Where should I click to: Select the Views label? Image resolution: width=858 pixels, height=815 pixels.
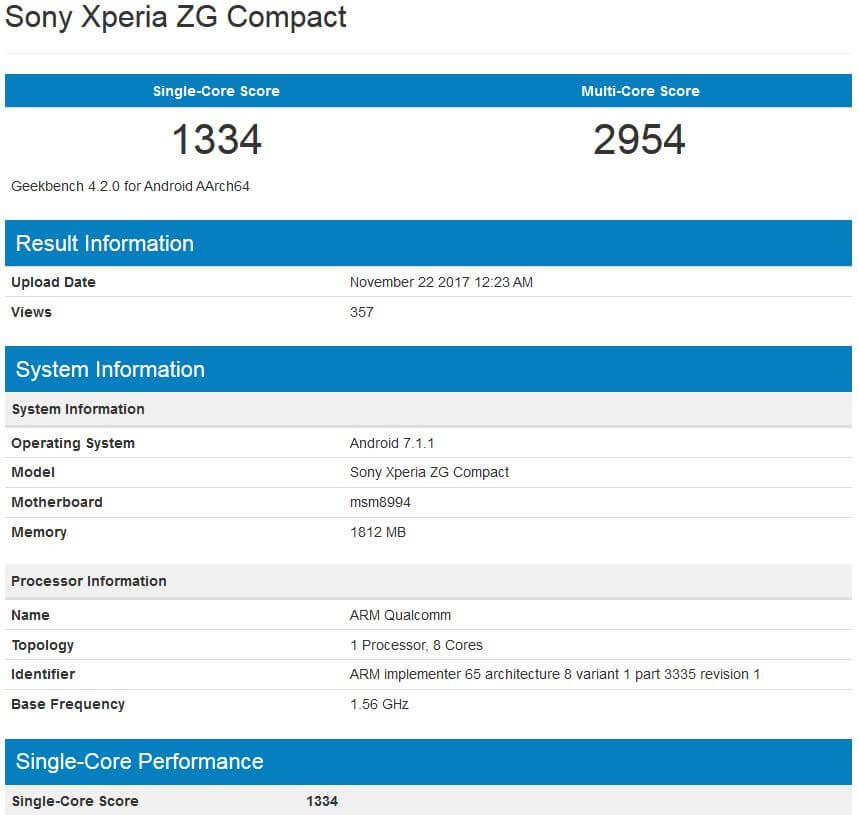pos(31,312)
